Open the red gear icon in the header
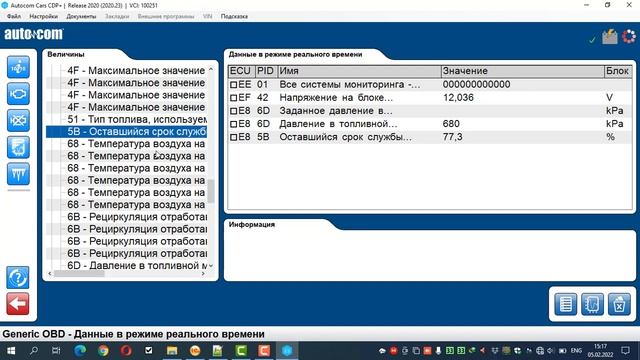Image resolution: width=640 pixels, height=360 pixels. click(629, 36)
